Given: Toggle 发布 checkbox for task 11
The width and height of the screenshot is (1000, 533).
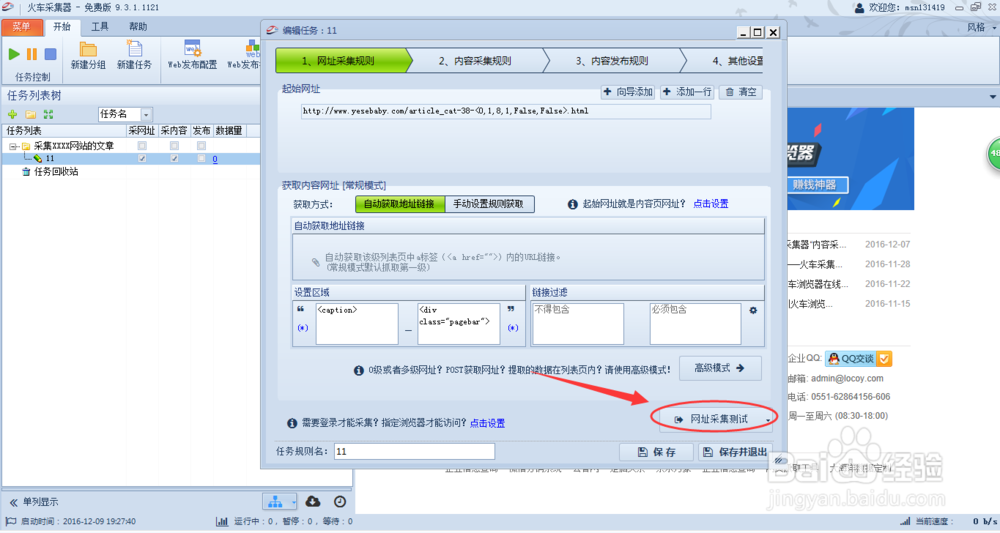Looking at the screenshot, I should pos(202,158).
